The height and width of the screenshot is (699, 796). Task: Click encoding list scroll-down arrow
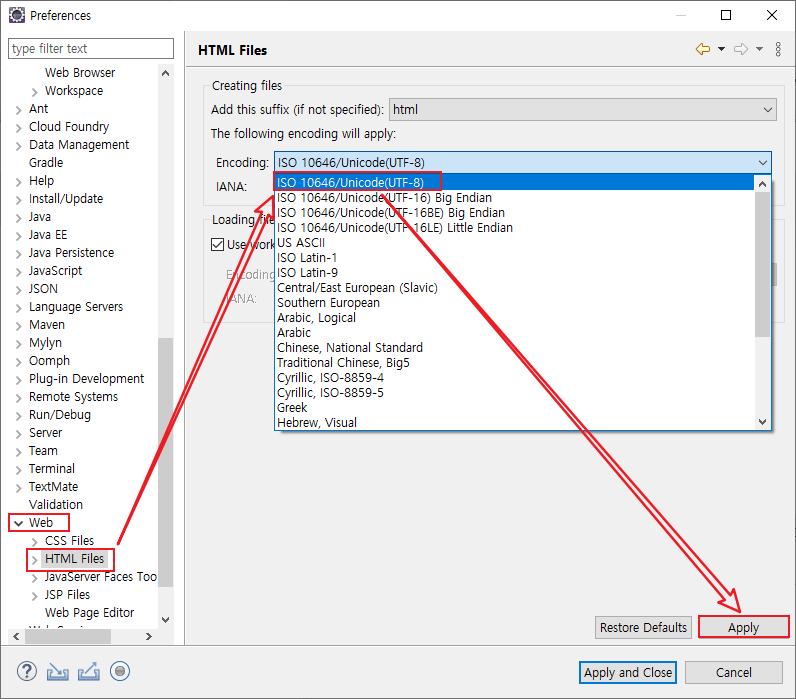tap(762, 422)
